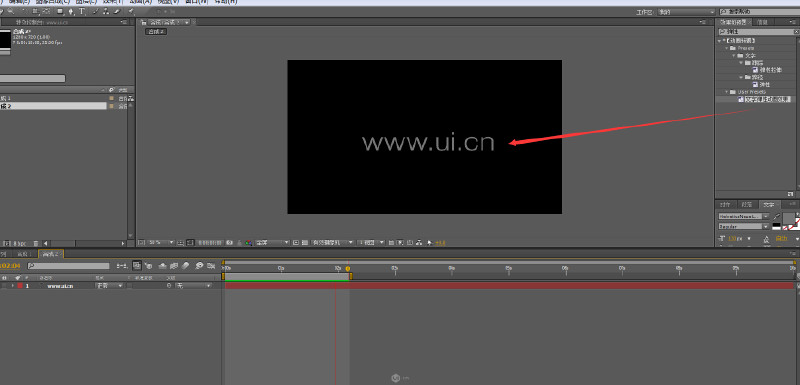Open the composition mini-flowchart icon
800x385 pixels.
(x=121, y=266)
